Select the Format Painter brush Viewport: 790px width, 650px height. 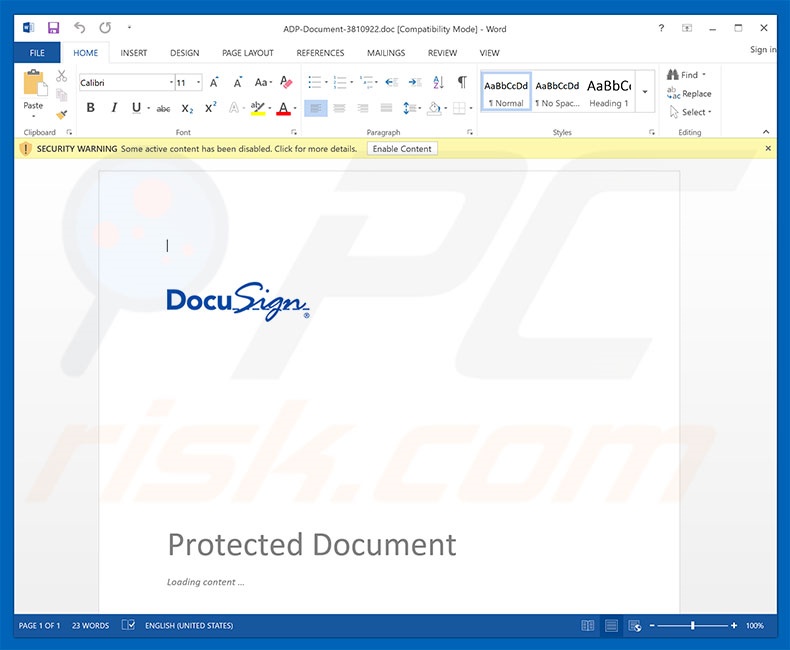click(x=61, y=114)
